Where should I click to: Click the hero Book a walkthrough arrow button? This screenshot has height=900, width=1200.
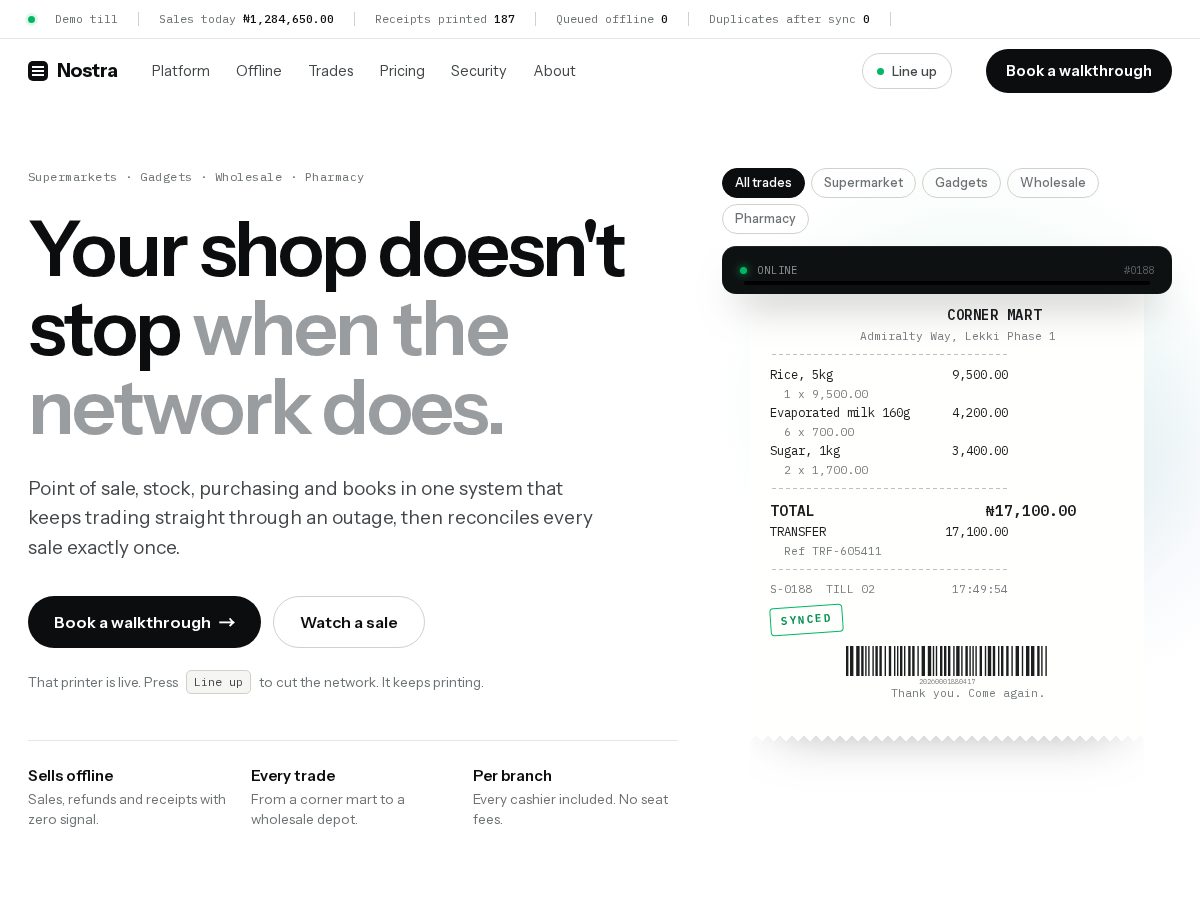(x=144, y=622)
